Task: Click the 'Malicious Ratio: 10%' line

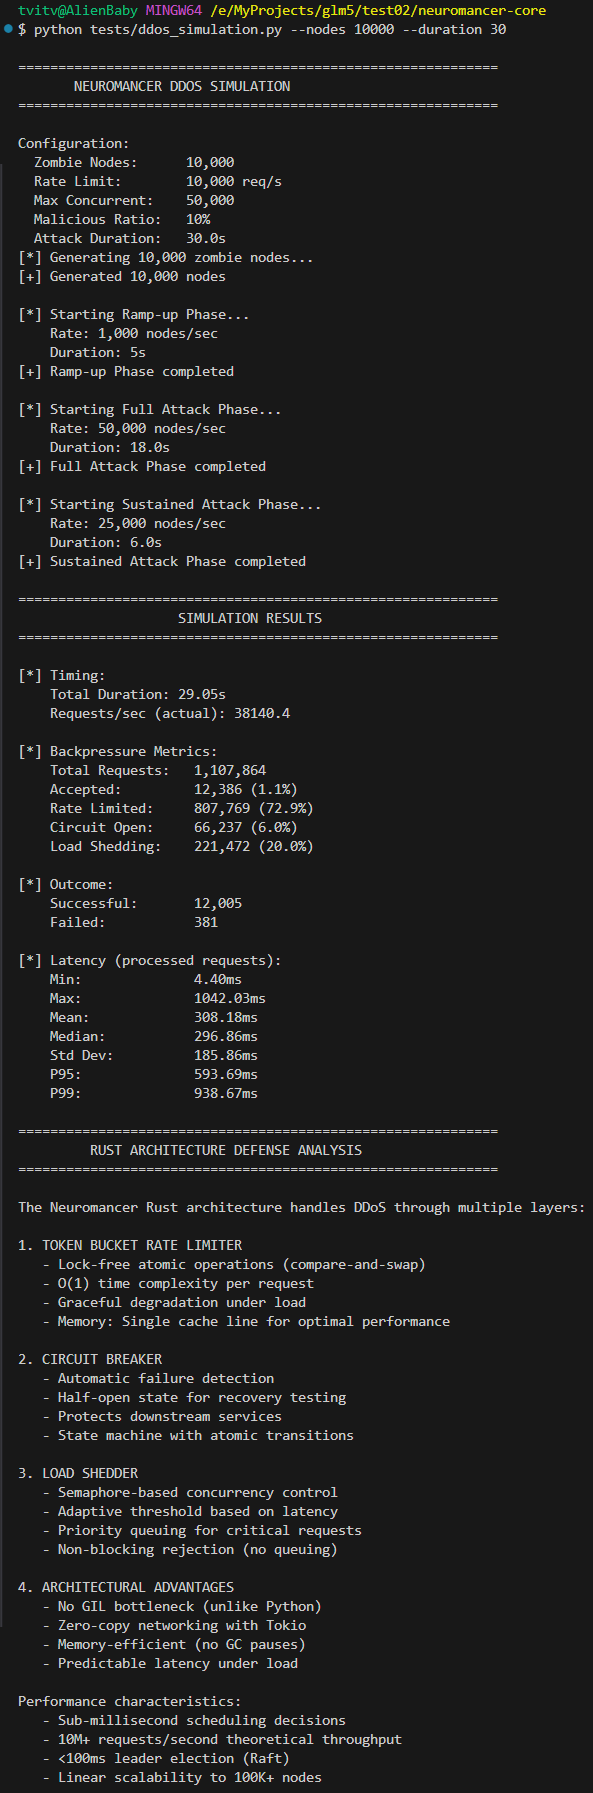Action: tap(122, 220)
